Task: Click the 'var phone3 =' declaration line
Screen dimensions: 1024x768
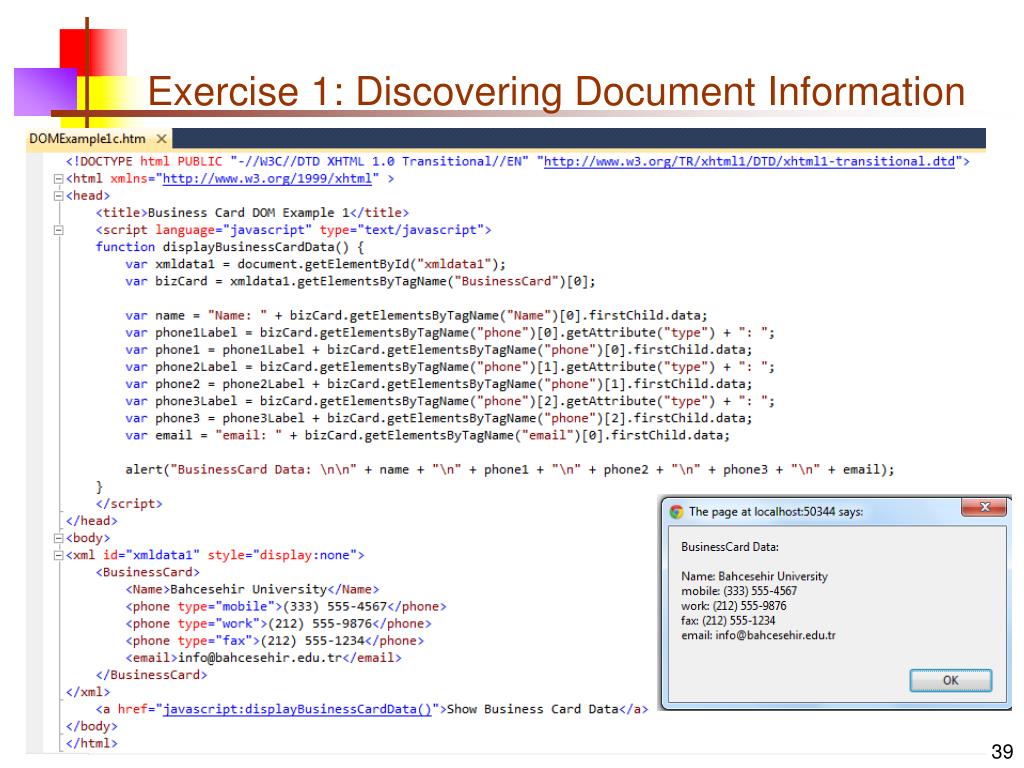Action: (439, 418)
